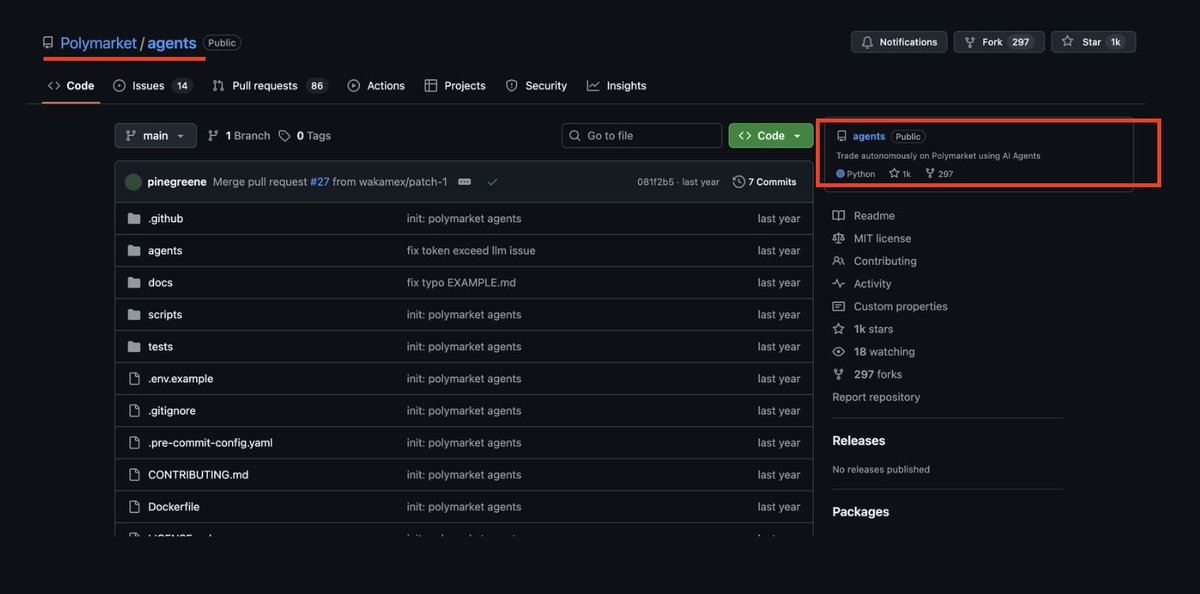The width and height of the screenshot is (1200, 594).
Task: Focus the Go to file search field
Action: [641, 136]
